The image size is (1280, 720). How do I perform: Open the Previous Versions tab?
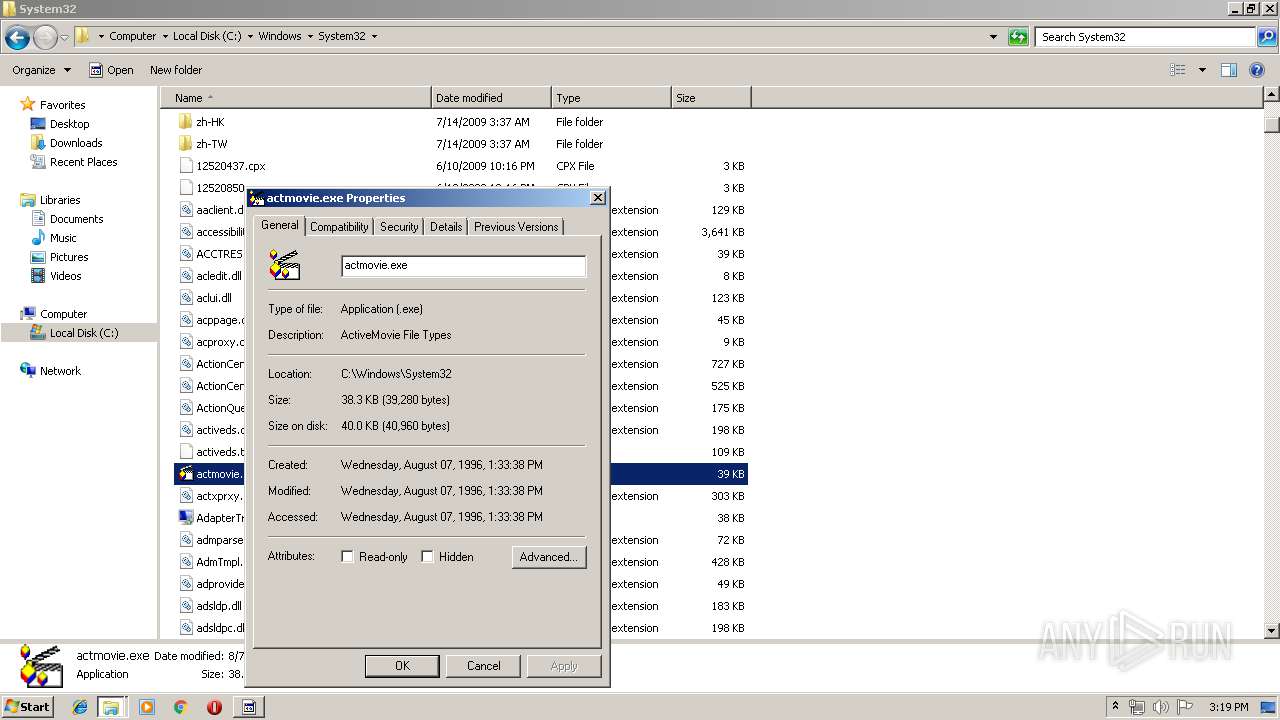pos(516,227)
